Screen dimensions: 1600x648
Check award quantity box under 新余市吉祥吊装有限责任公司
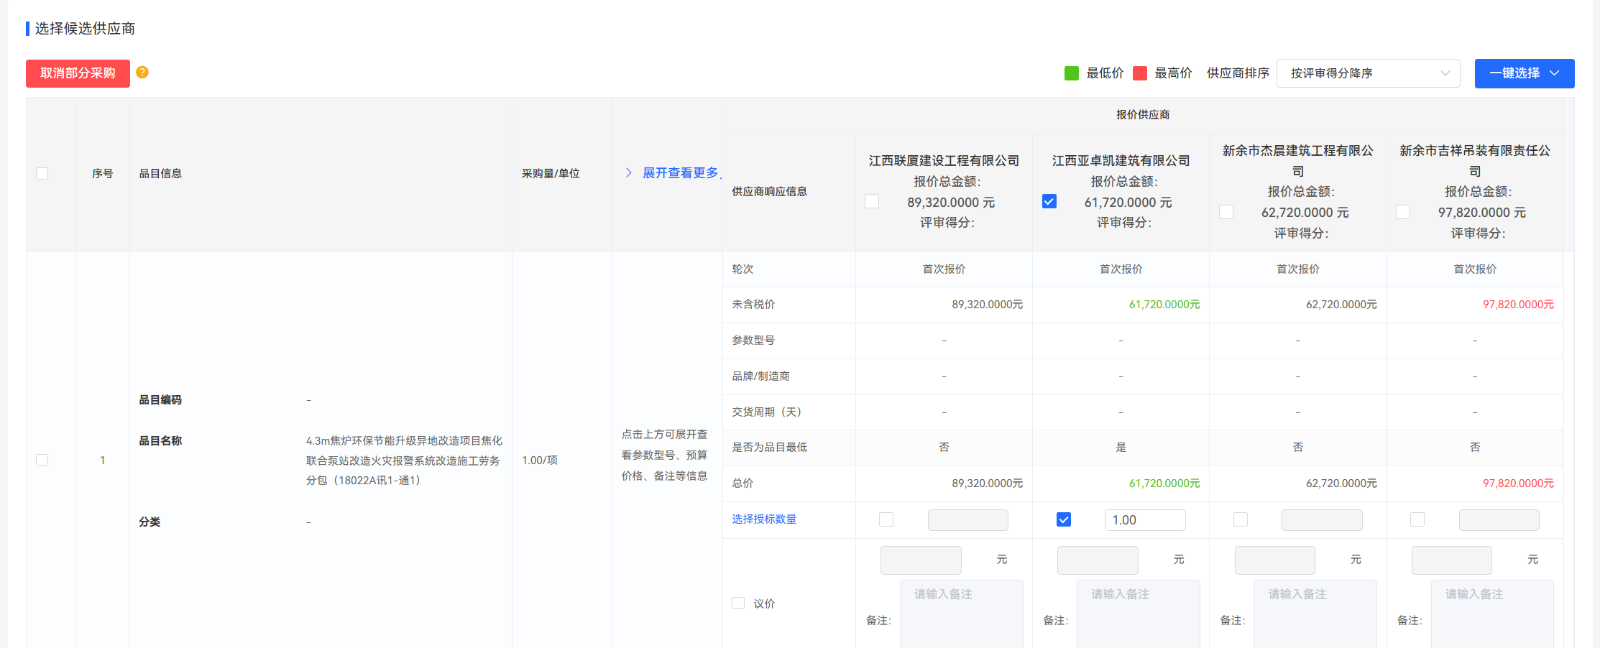click(1417, 520)
